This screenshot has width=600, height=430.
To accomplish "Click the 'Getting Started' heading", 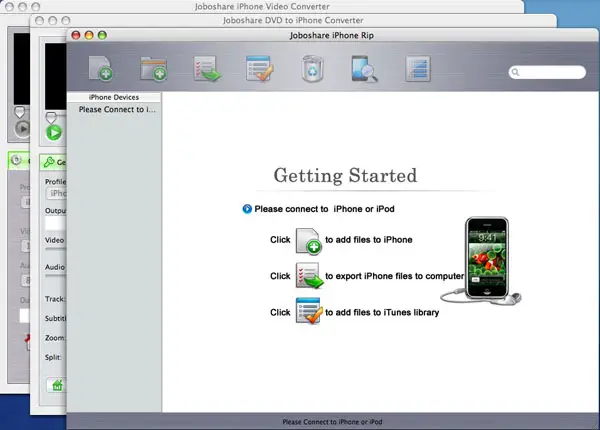I will (345, 176).
